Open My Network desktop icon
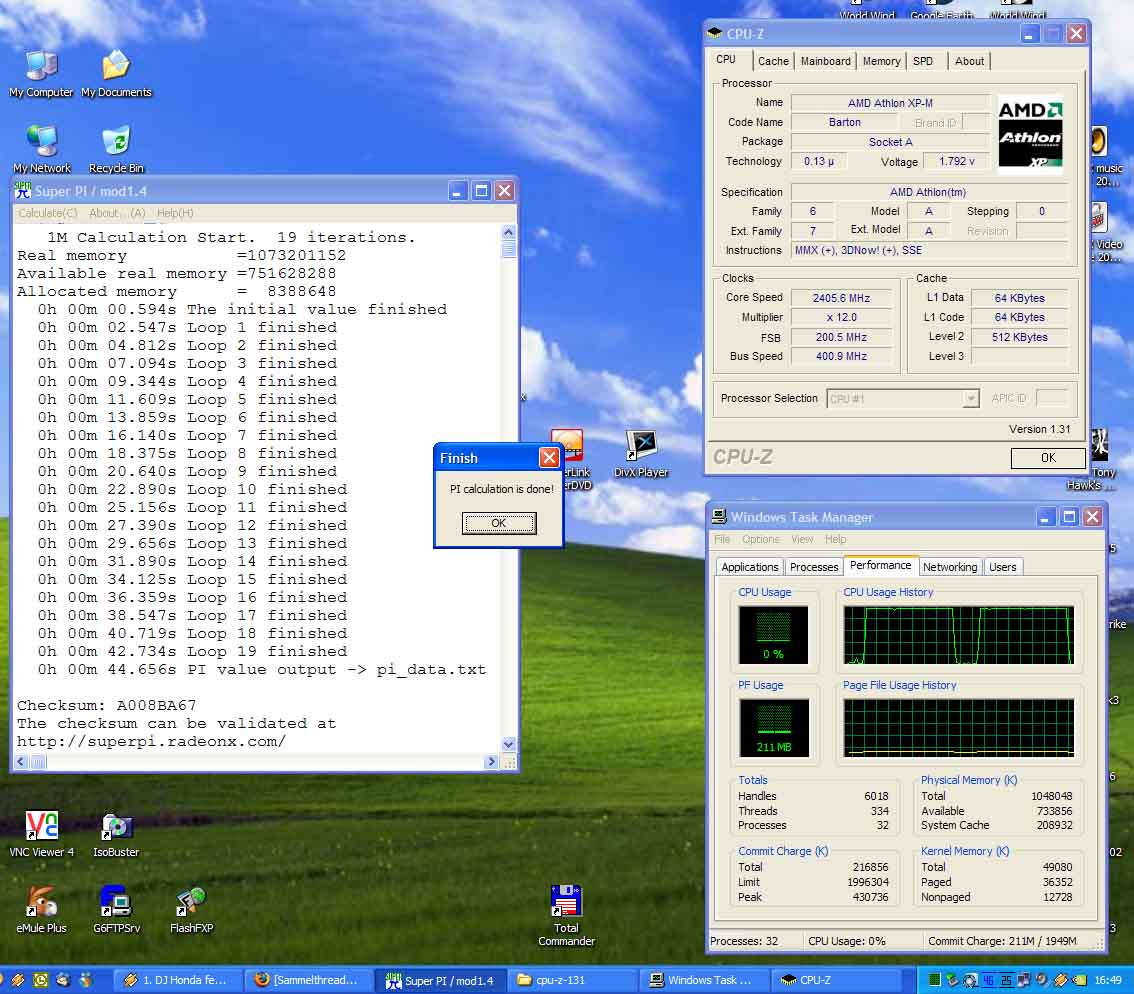 point(42,148)
